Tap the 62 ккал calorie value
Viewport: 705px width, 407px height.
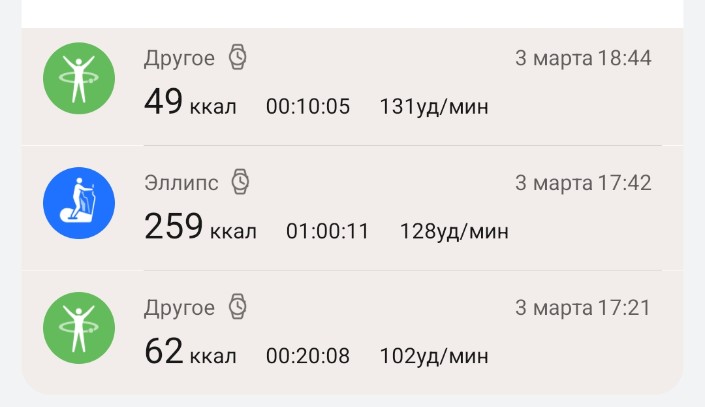pos(190,353)
